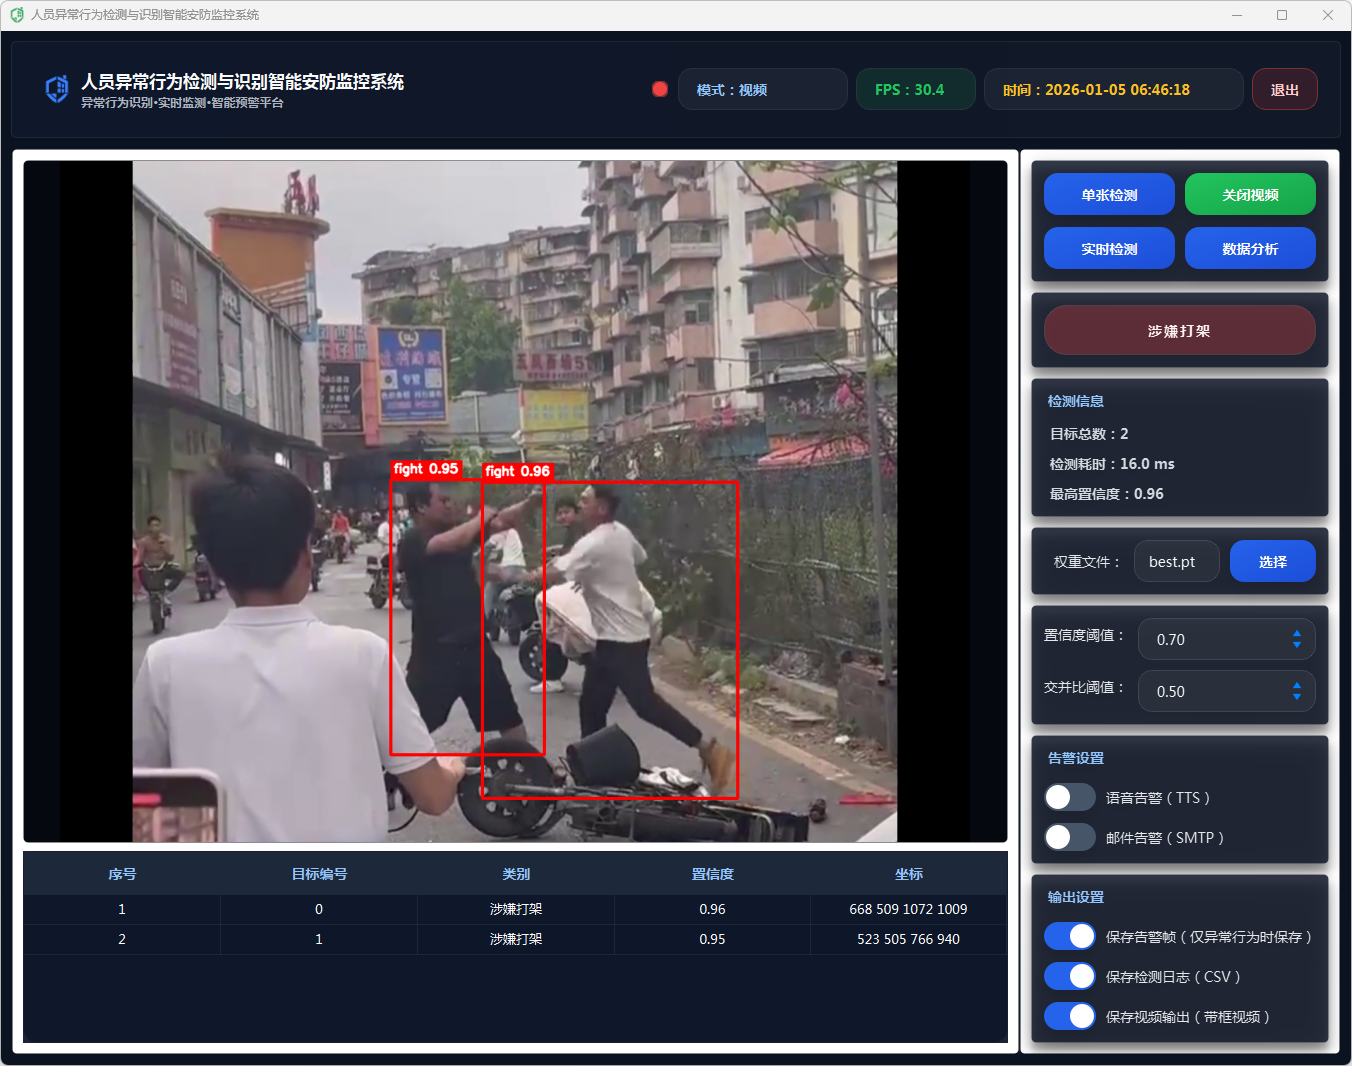The height and width of the screenshot is (1066, 1352).
Task: Increase confidence threshold with up arrow
Action: point(1296,633)
